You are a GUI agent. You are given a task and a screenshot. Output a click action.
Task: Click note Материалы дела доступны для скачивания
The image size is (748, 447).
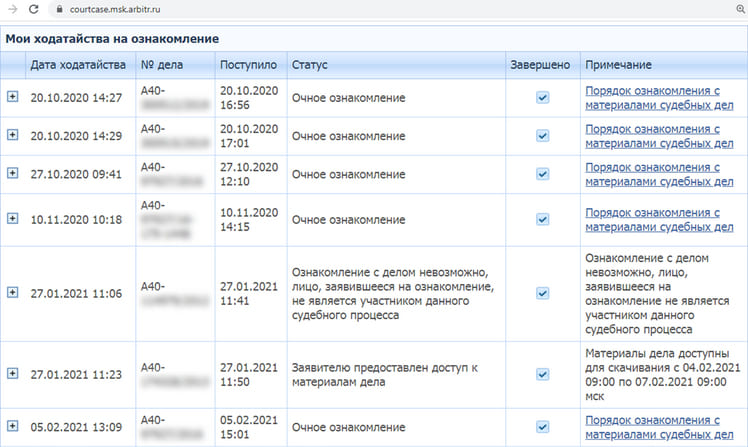(x=663, y=374)
